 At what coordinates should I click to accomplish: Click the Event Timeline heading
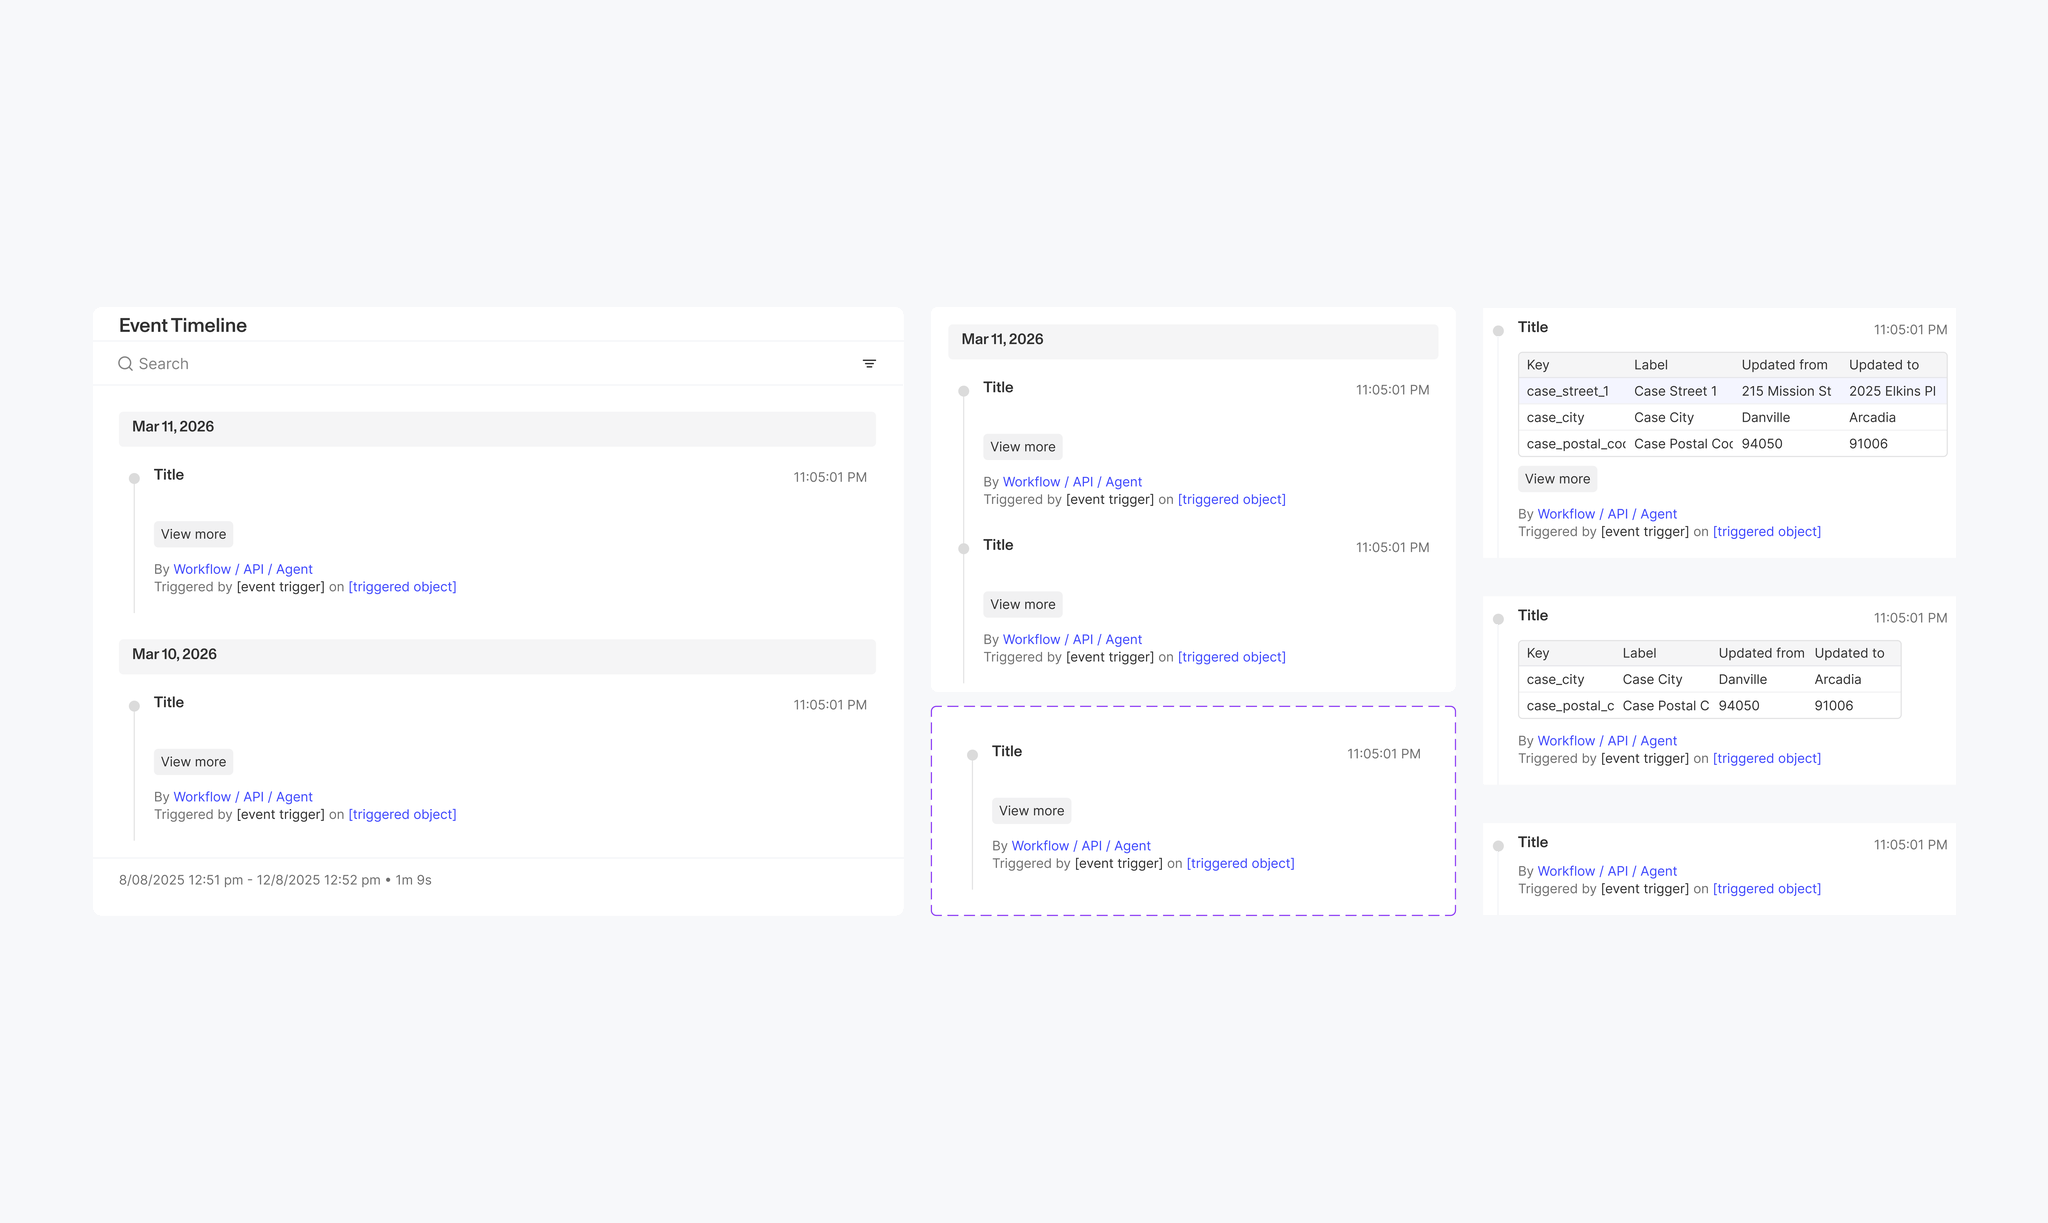pyautogui.click(x=183, y=325)
